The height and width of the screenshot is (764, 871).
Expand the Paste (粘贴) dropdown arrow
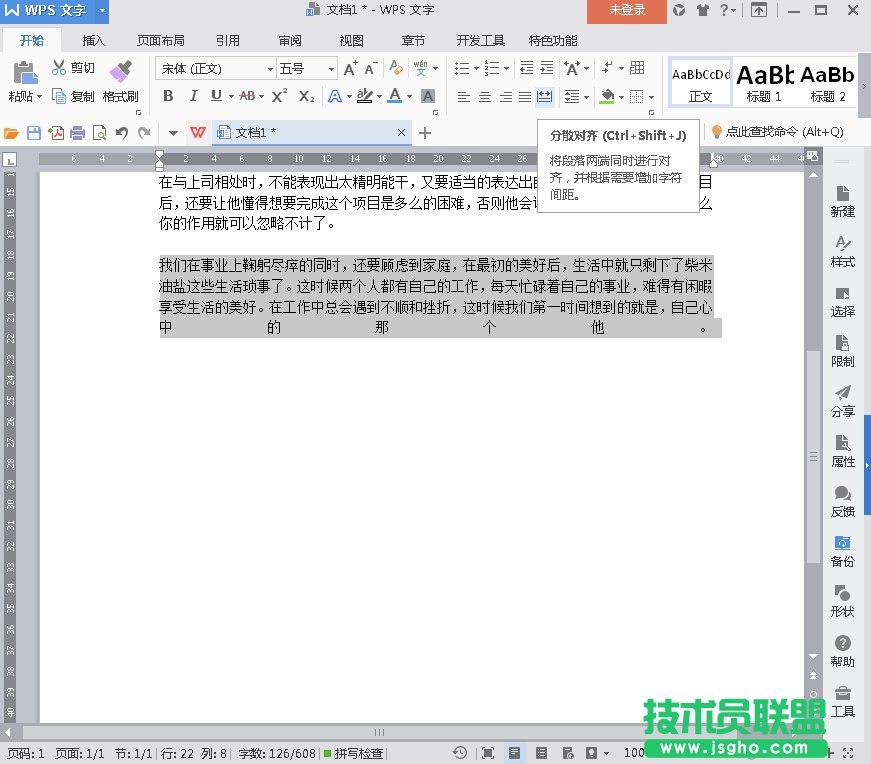(x=40, y=98)
